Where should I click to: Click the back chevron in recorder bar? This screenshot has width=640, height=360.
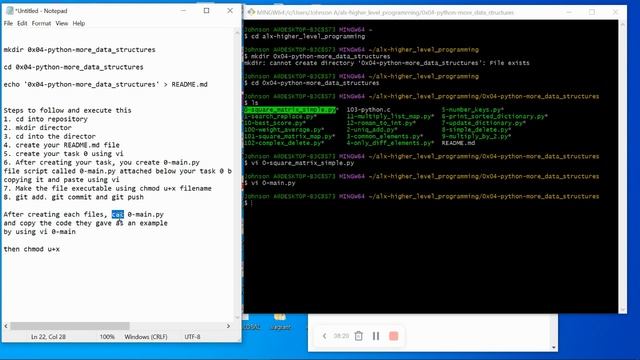[x=324, y=336]
